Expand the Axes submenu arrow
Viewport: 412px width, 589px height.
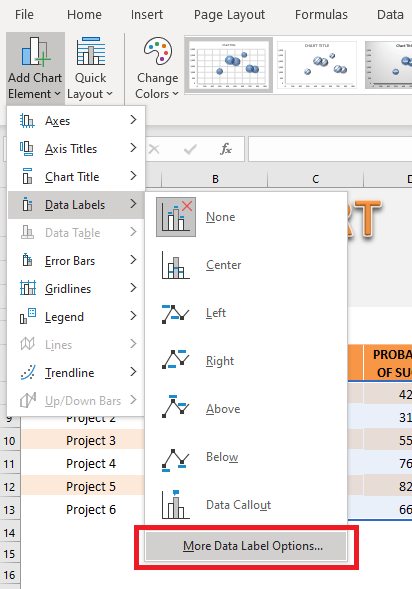pos(133,121)
